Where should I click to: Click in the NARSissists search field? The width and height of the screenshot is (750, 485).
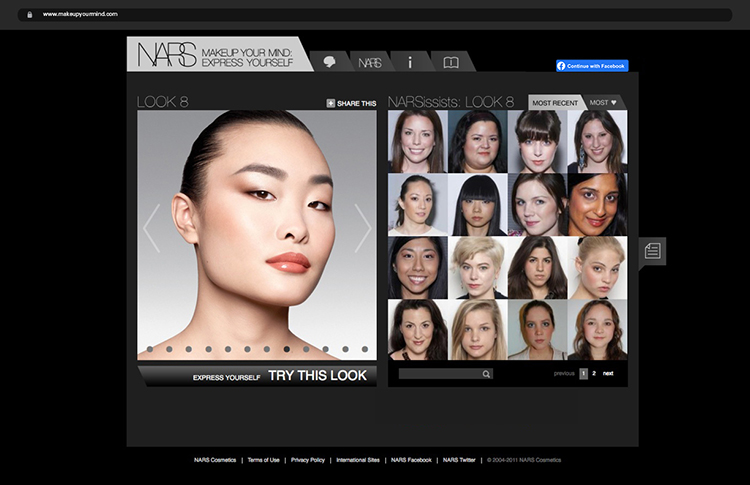pos(439,374)
